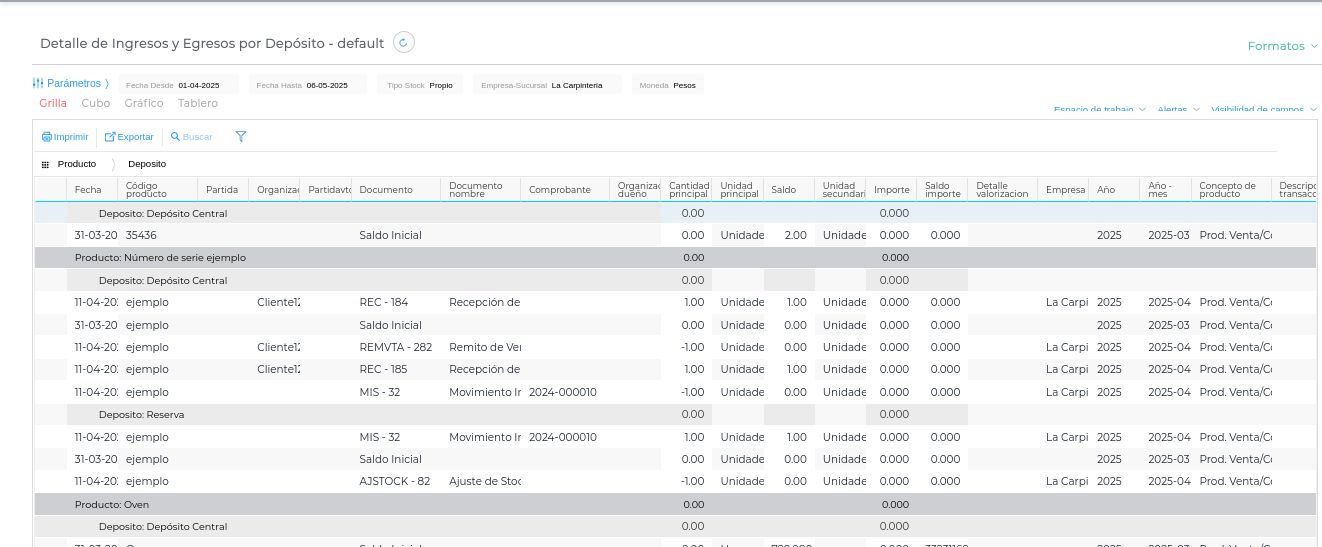
Task: Click the grouping grid icon beside Producto
Action: tap(45, 164)
